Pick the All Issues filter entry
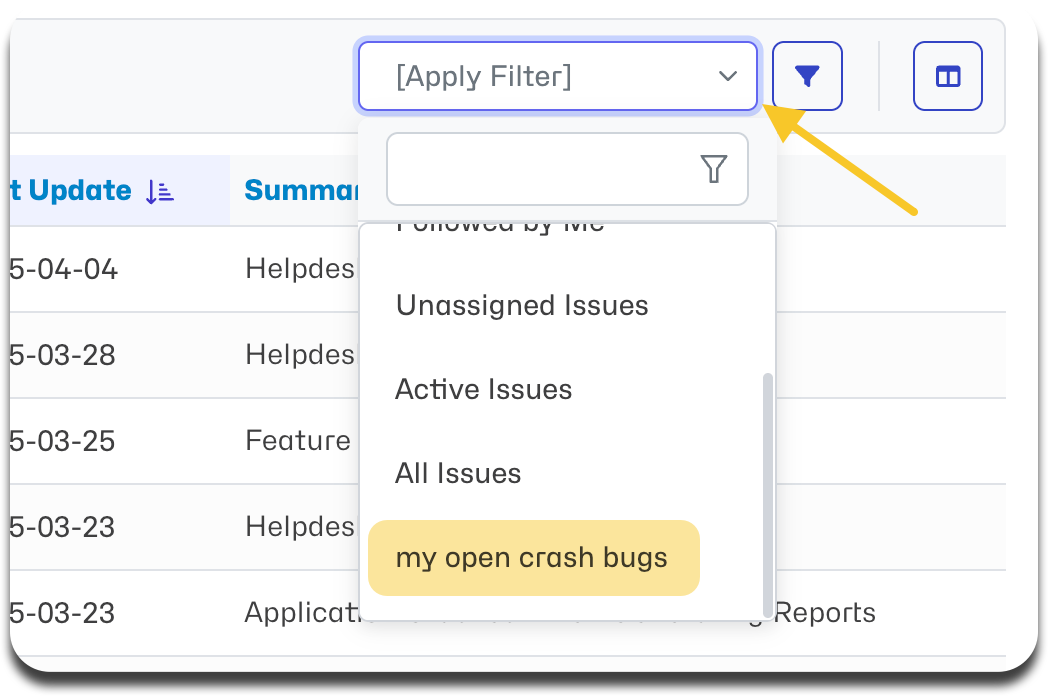The image size is (1048, 696). [458, 473]
